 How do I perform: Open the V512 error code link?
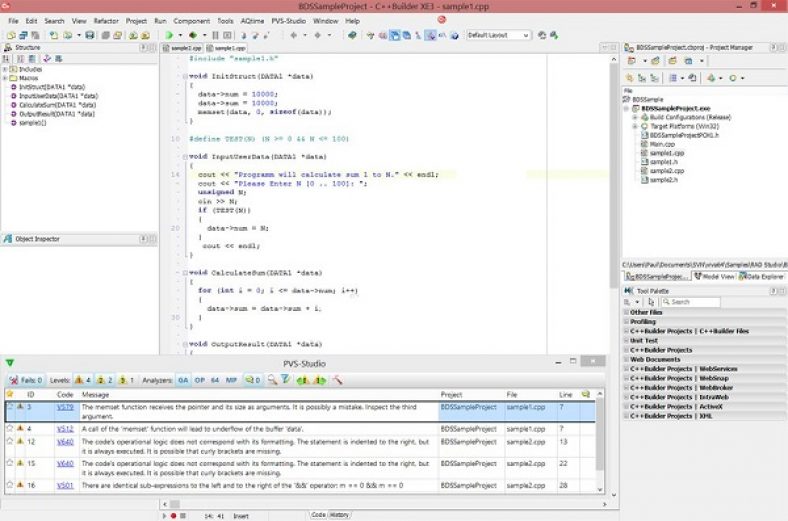pos(65,428)
